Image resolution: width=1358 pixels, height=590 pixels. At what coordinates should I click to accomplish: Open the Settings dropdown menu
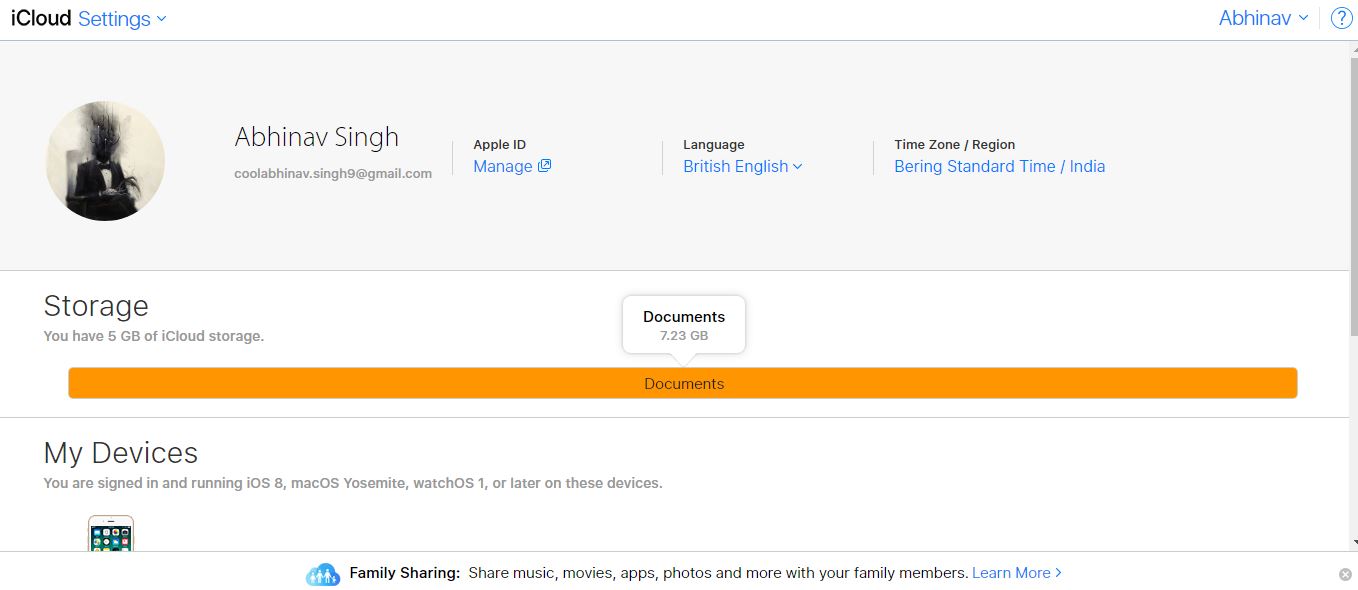point(122,18)
